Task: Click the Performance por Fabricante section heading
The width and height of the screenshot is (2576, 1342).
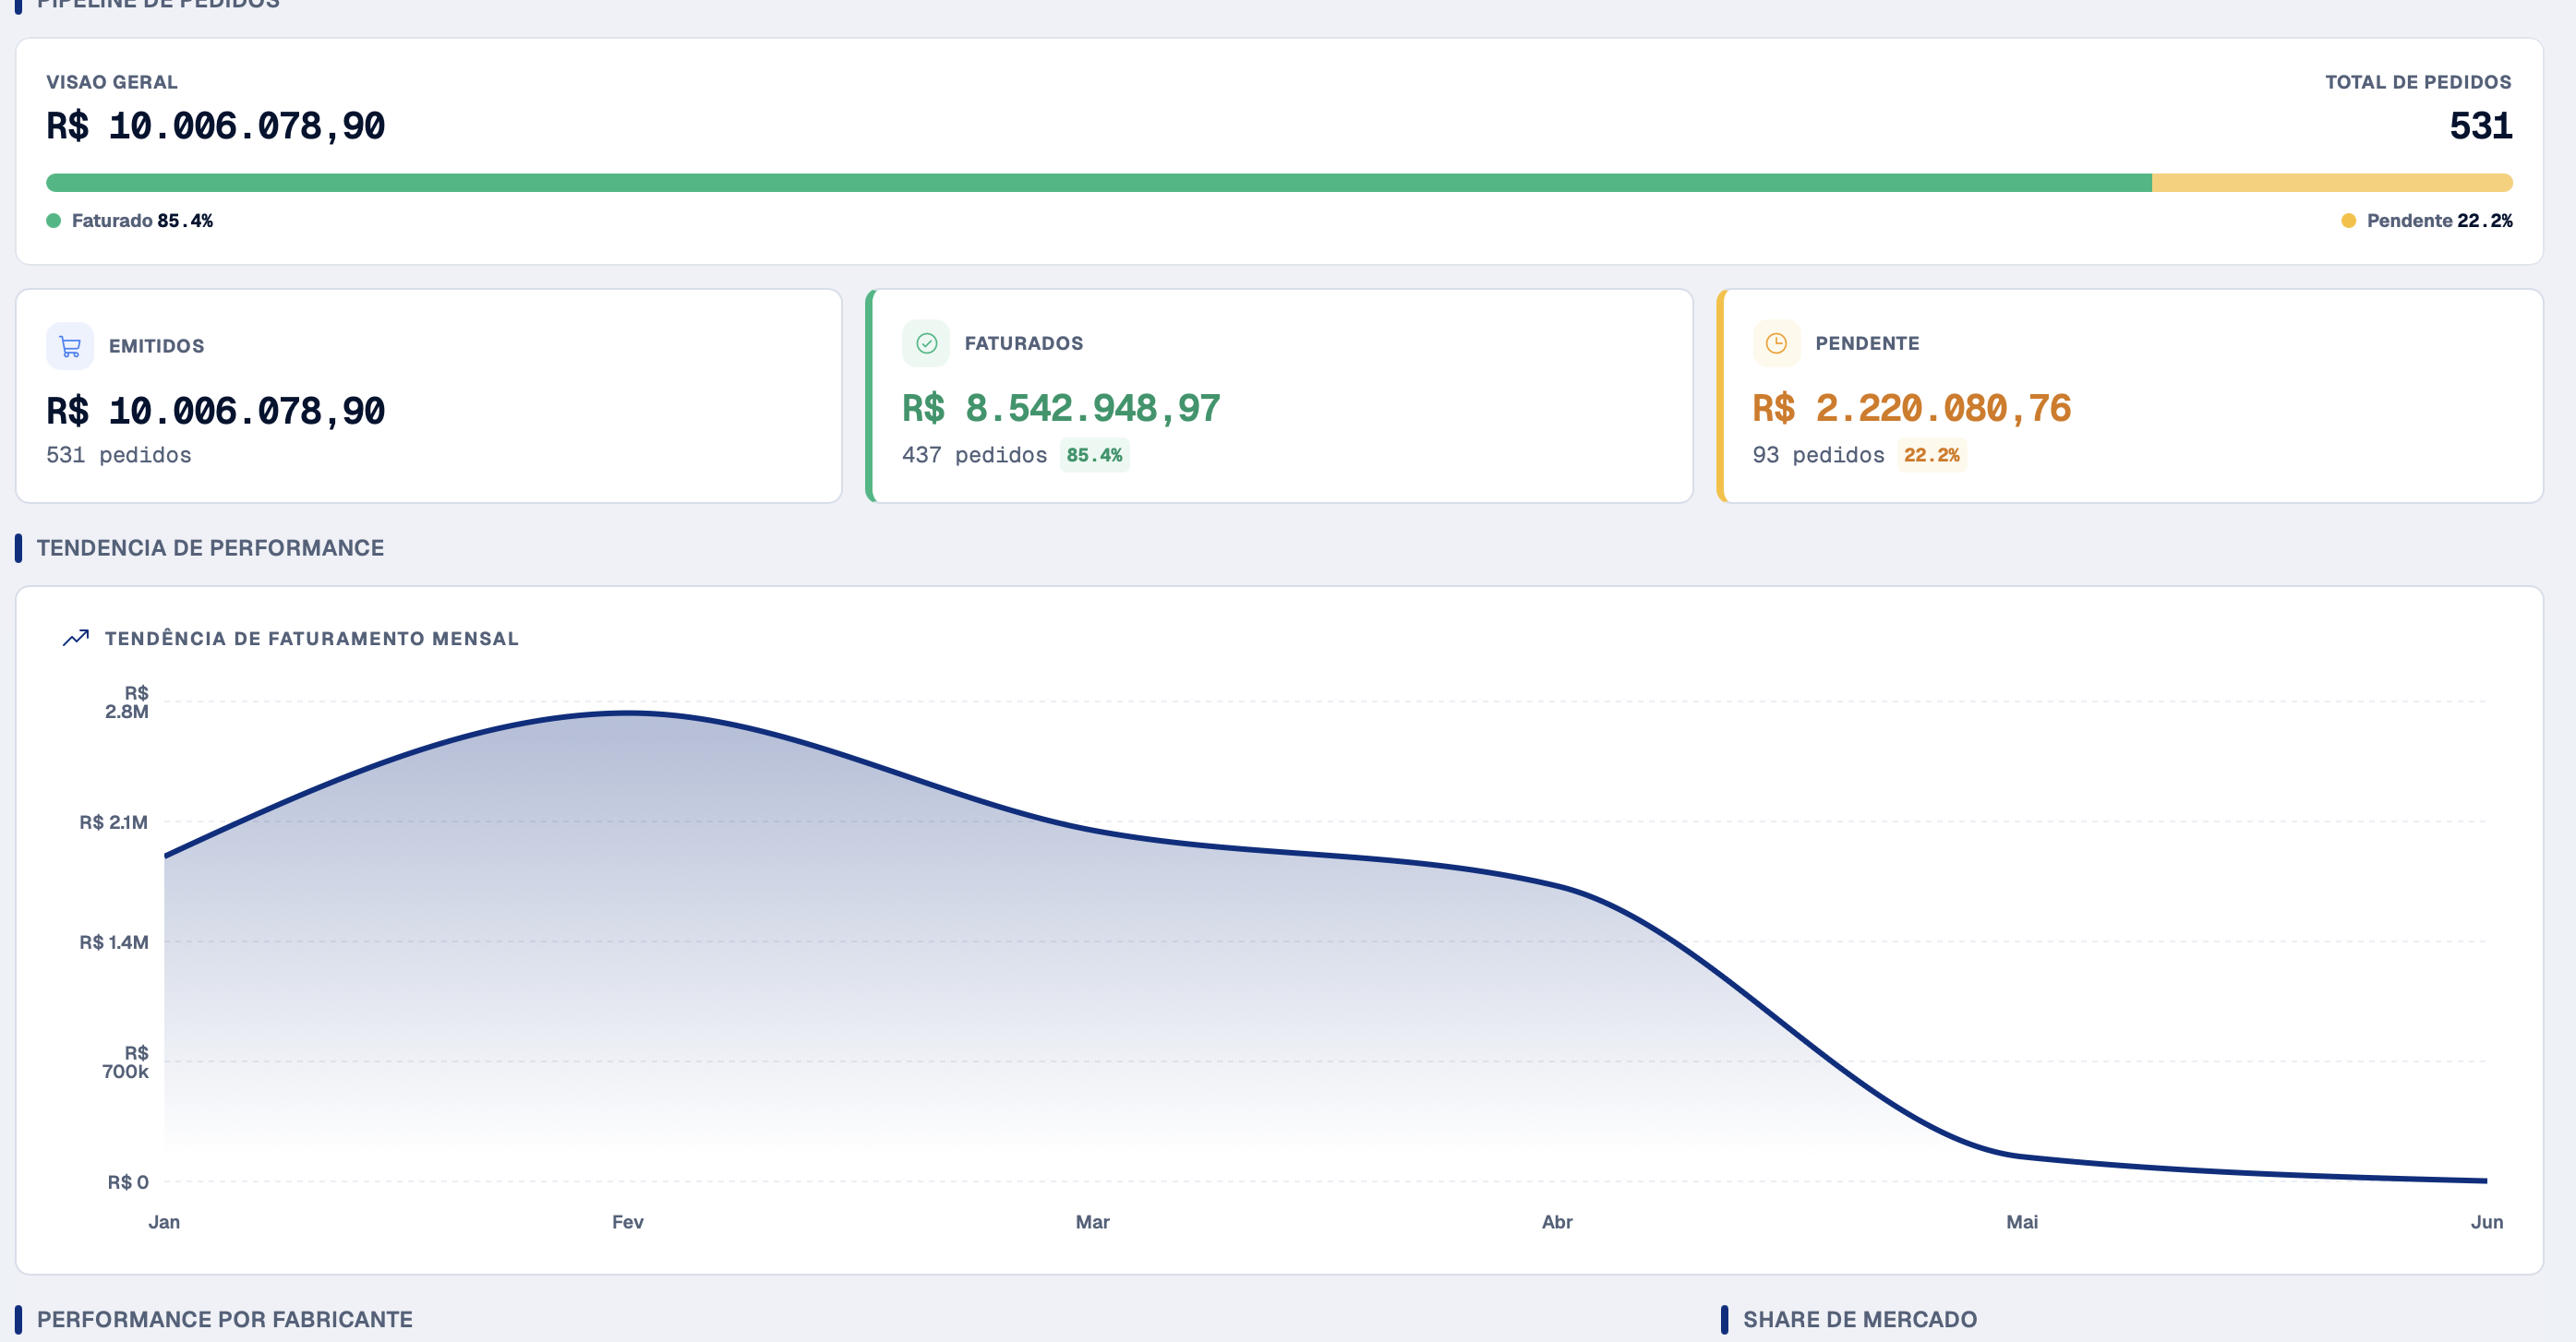Action: pos(225,1320)
